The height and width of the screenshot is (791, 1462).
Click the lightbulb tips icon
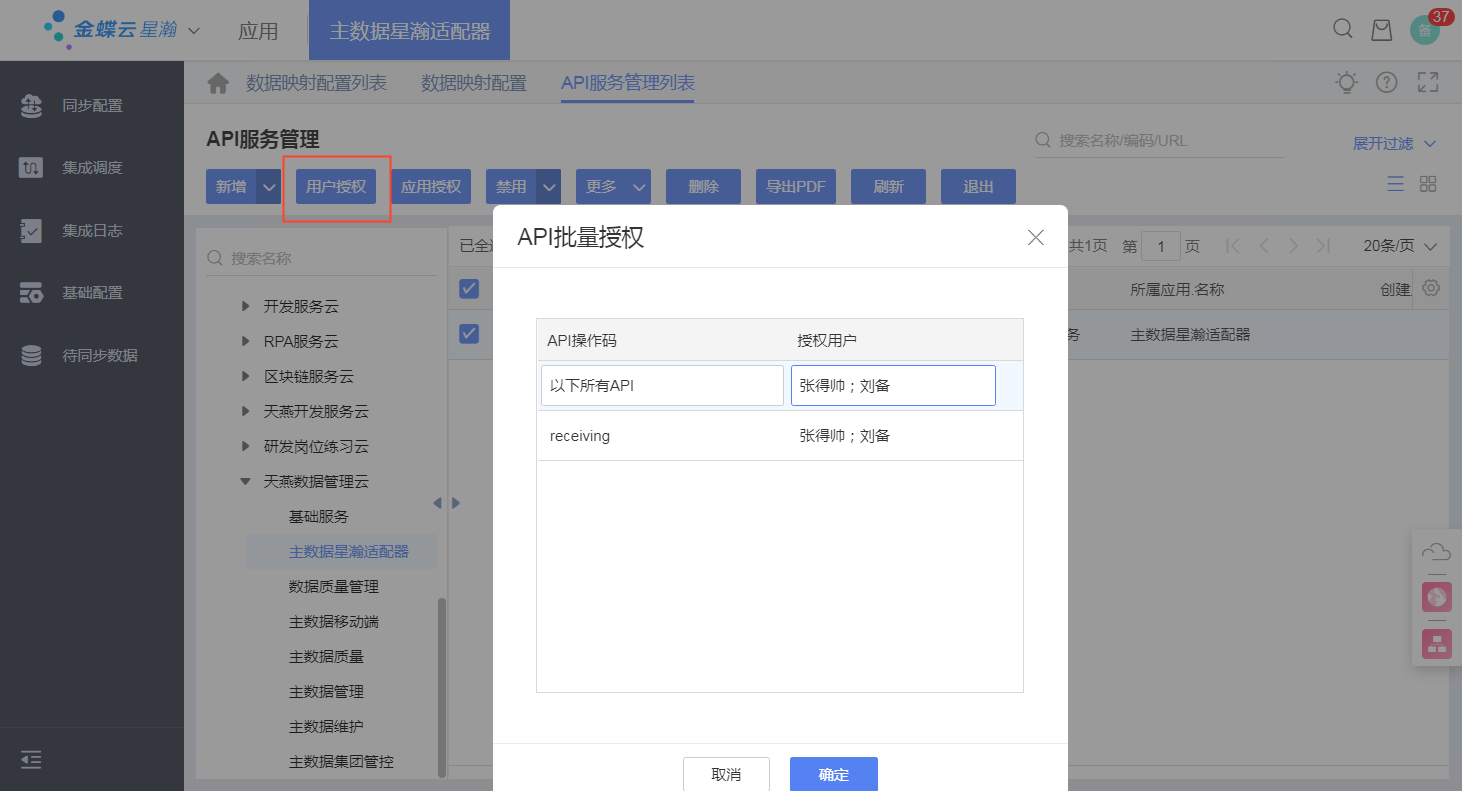[x=1347, y=83]
